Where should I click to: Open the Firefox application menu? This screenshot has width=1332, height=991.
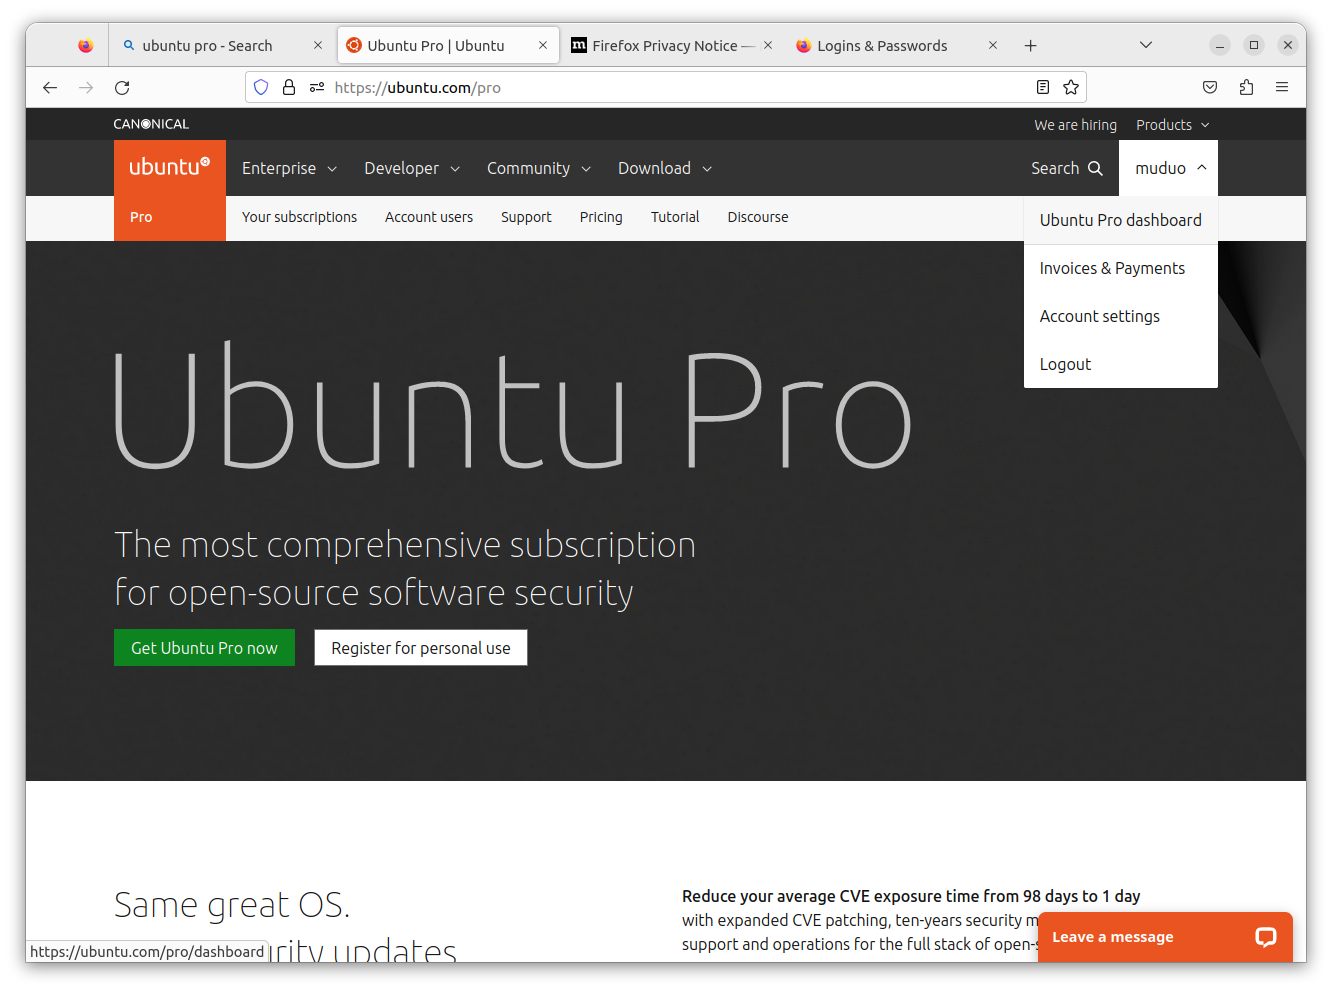(x=1282, y=87)
